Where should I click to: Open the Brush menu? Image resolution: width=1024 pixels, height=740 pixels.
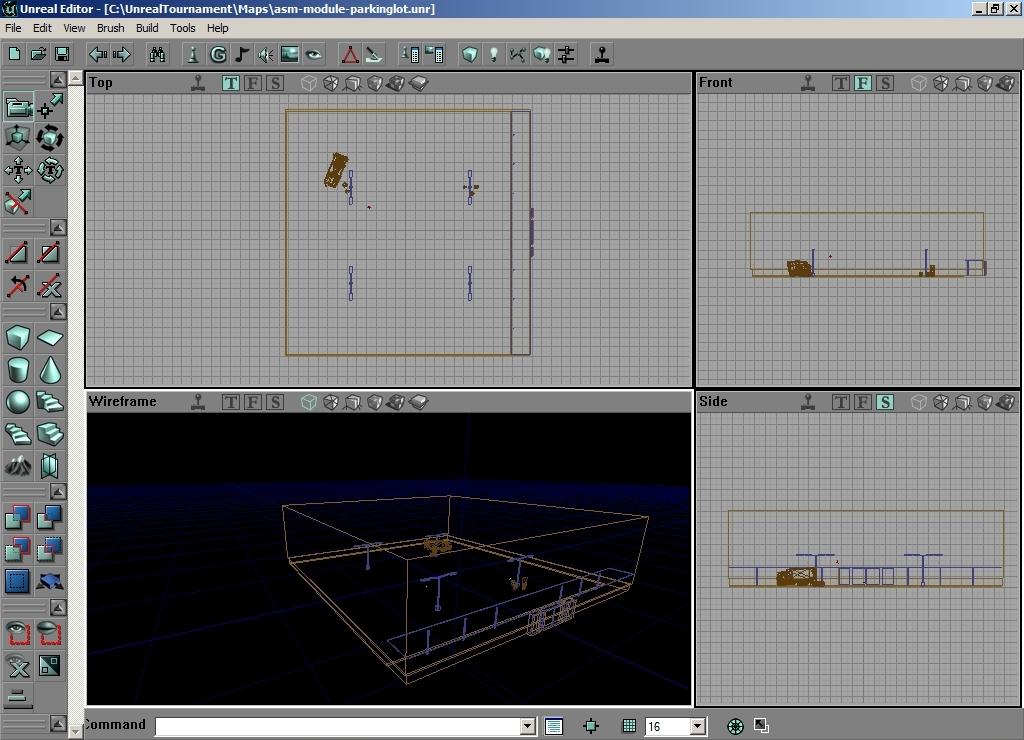110,28
